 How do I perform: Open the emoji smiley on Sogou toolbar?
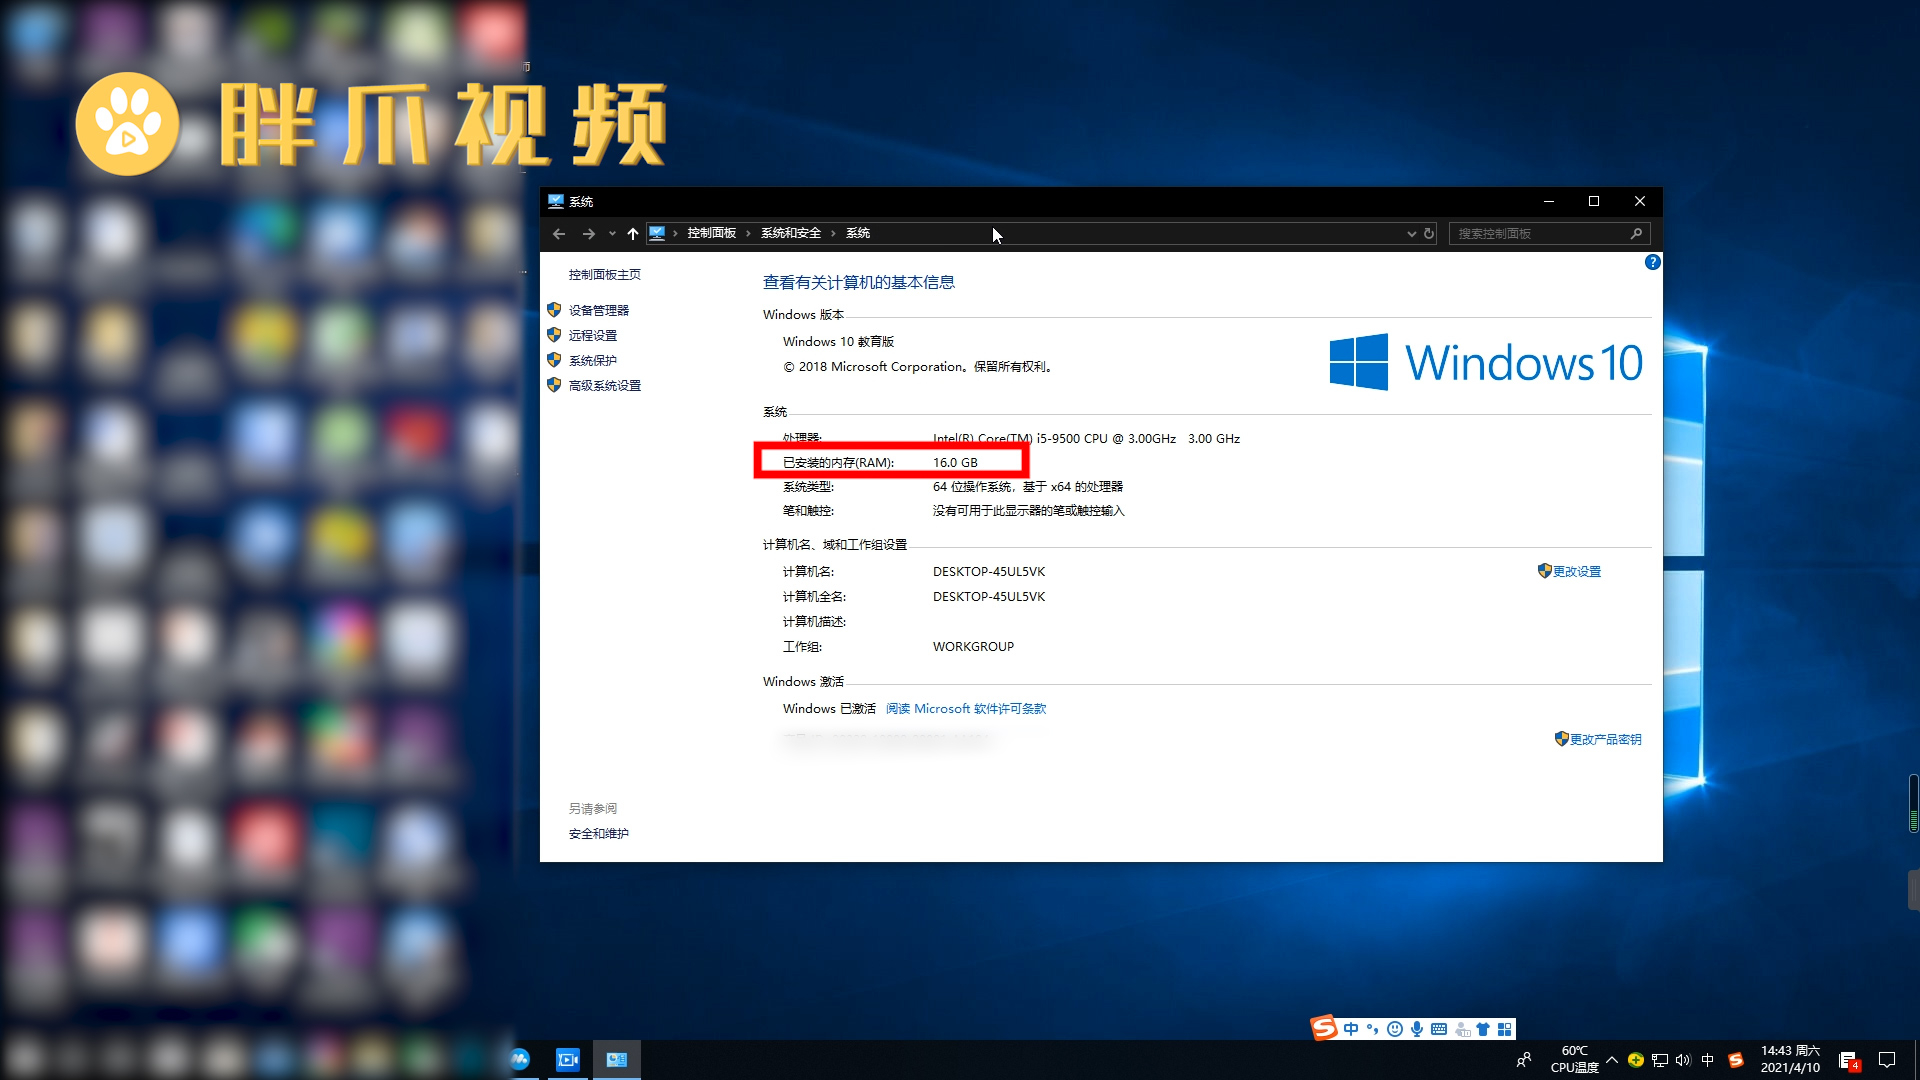(1395, 1029)
